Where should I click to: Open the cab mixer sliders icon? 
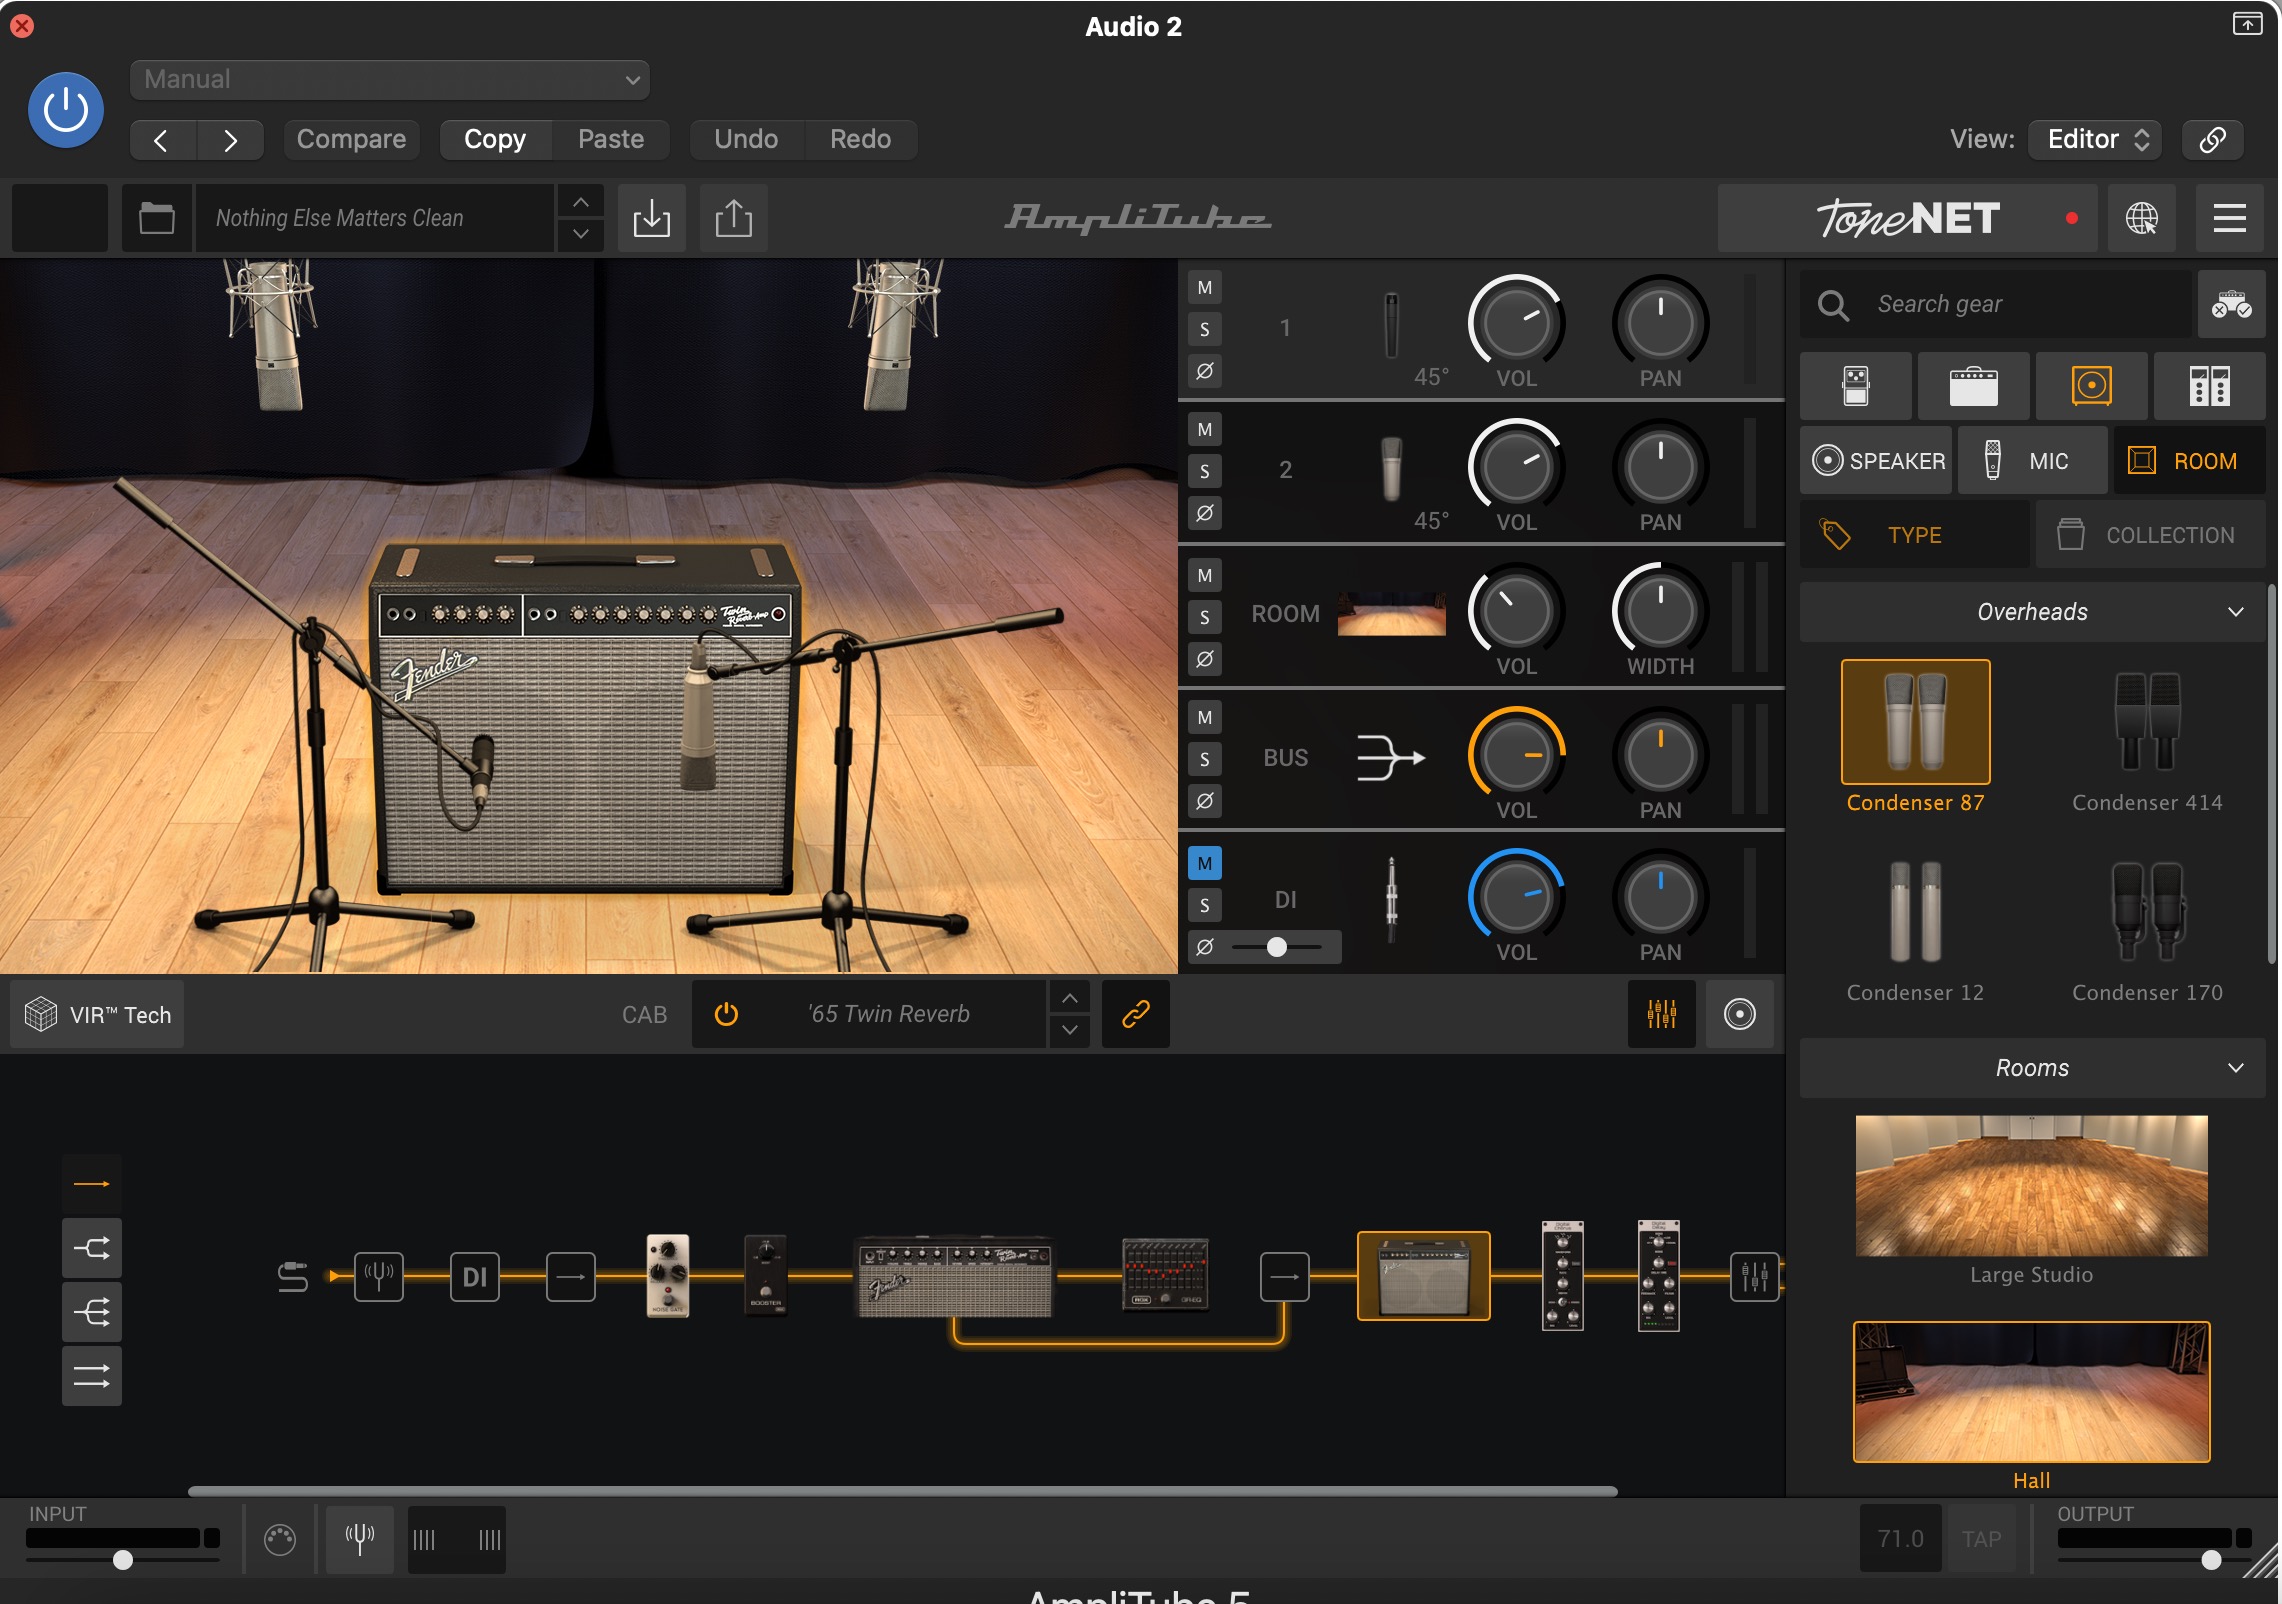[x=1661, y=1014]
